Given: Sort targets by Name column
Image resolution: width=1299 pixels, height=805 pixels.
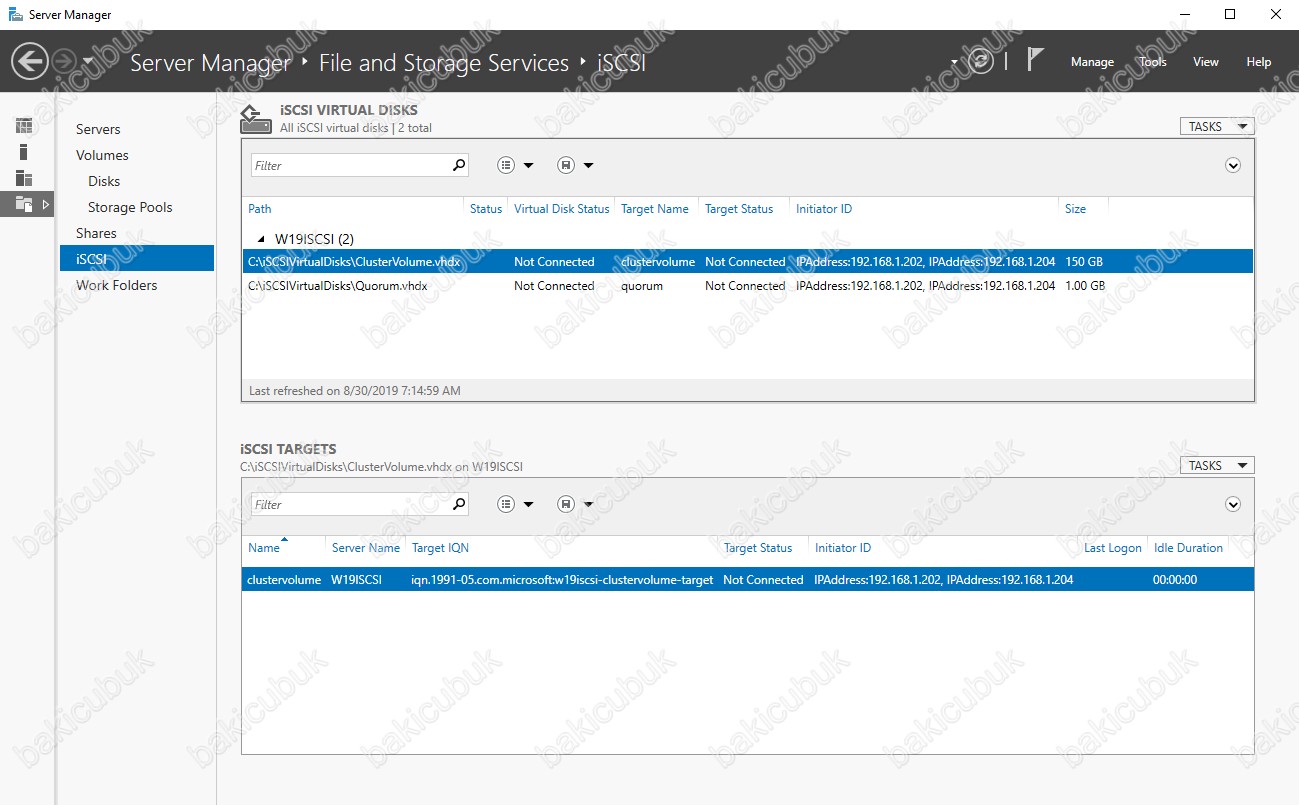Looking at the screenshot, I should pyautogui.click(x=264, y=548).
